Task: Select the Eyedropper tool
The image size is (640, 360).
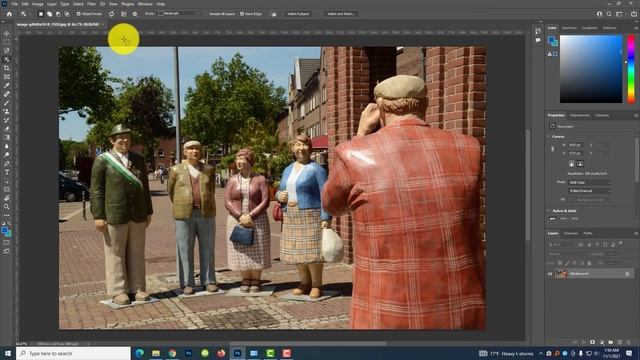Action: [7, 85]
